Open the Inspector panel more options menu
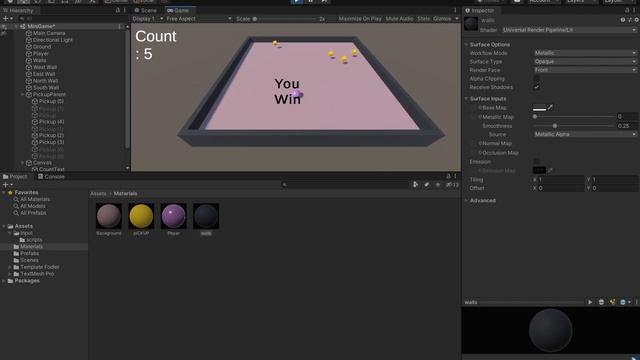The image size is (640, 360). [635, 10]
